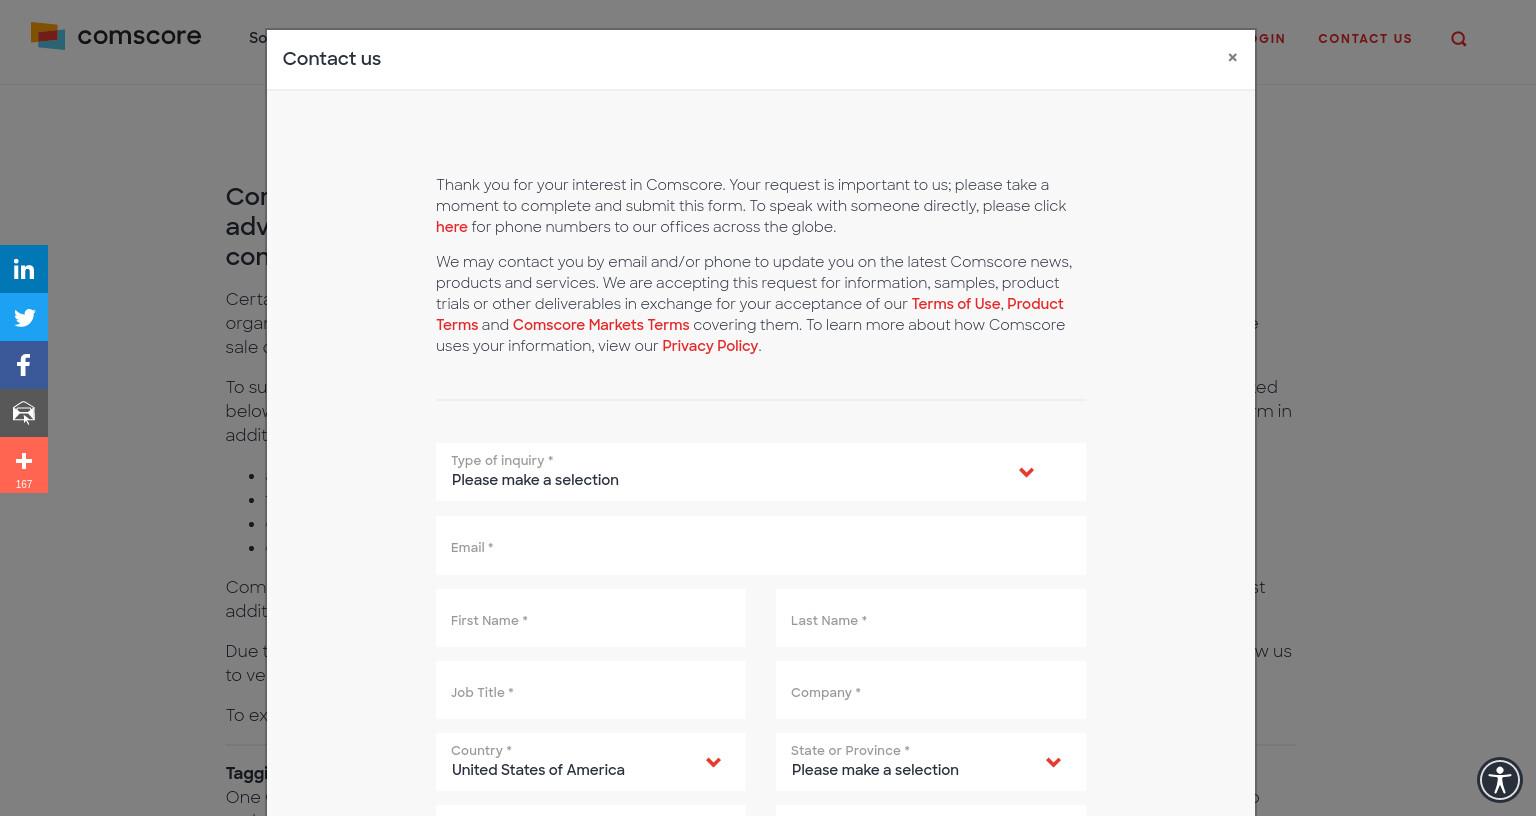
Task: Open accessibility options widget
Action: point(1500,780)
